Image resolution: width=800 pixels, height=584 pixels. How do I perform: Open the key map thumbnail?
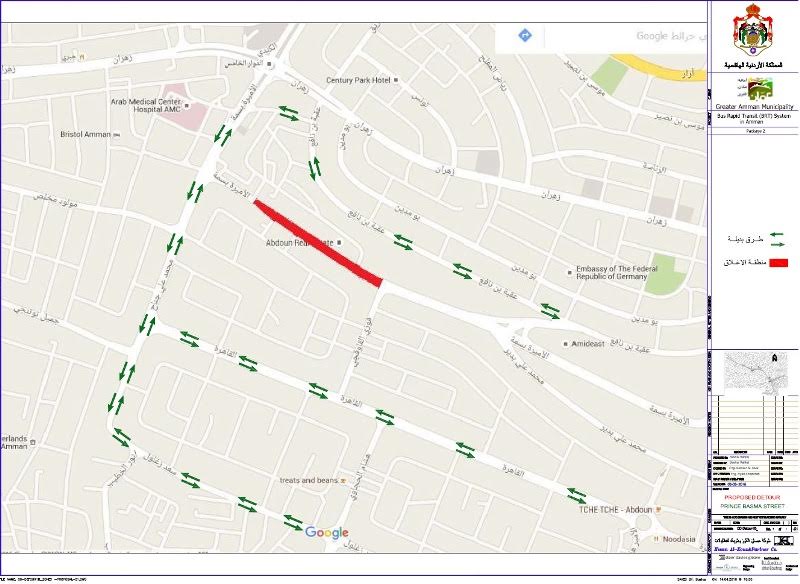[x=754, y=373]
